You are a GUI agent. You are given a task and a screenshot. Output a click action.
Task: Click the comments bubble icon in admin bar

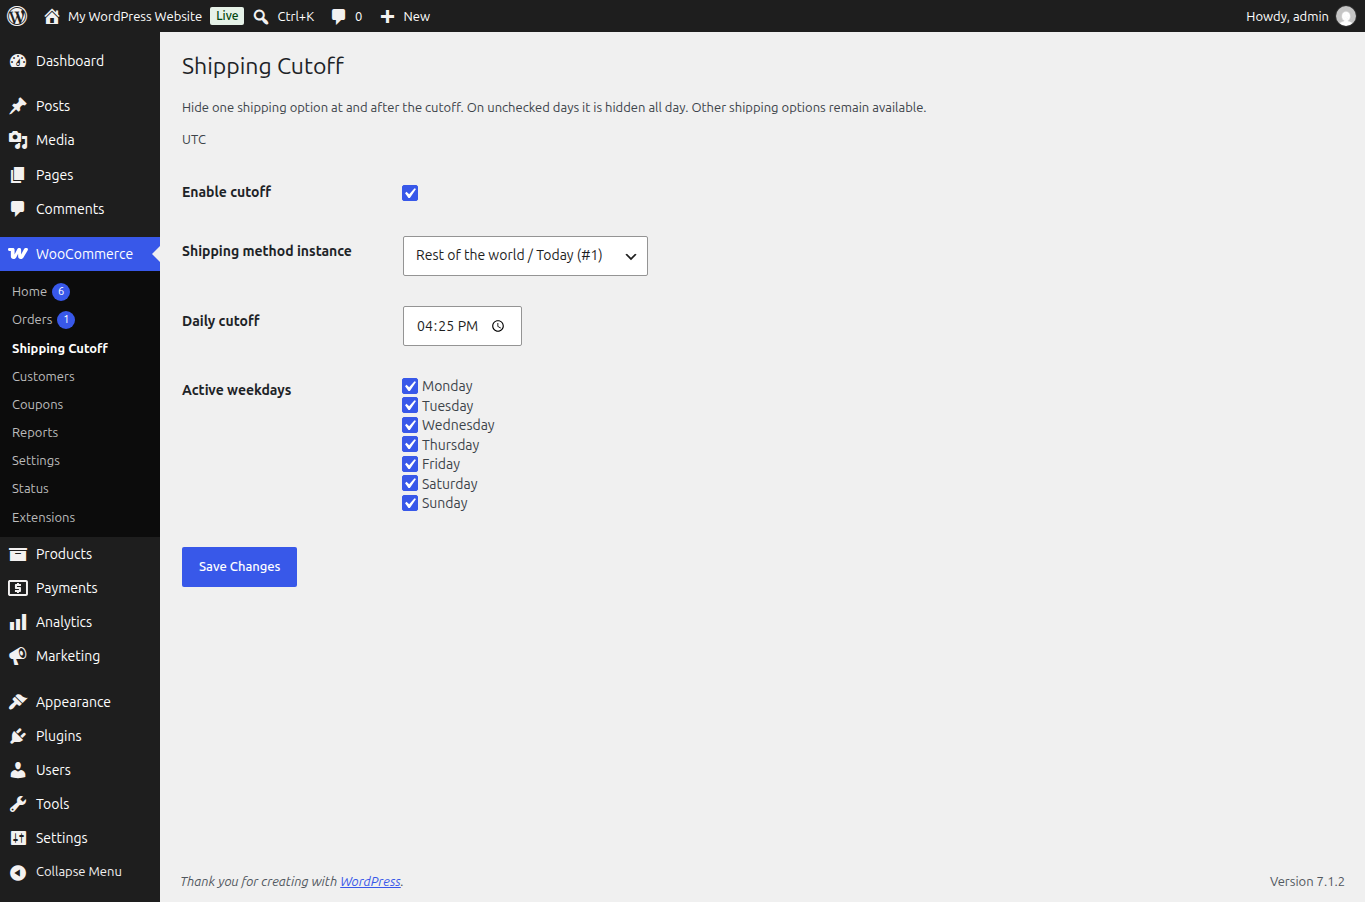pyautogui.click(x=339, y=16)
